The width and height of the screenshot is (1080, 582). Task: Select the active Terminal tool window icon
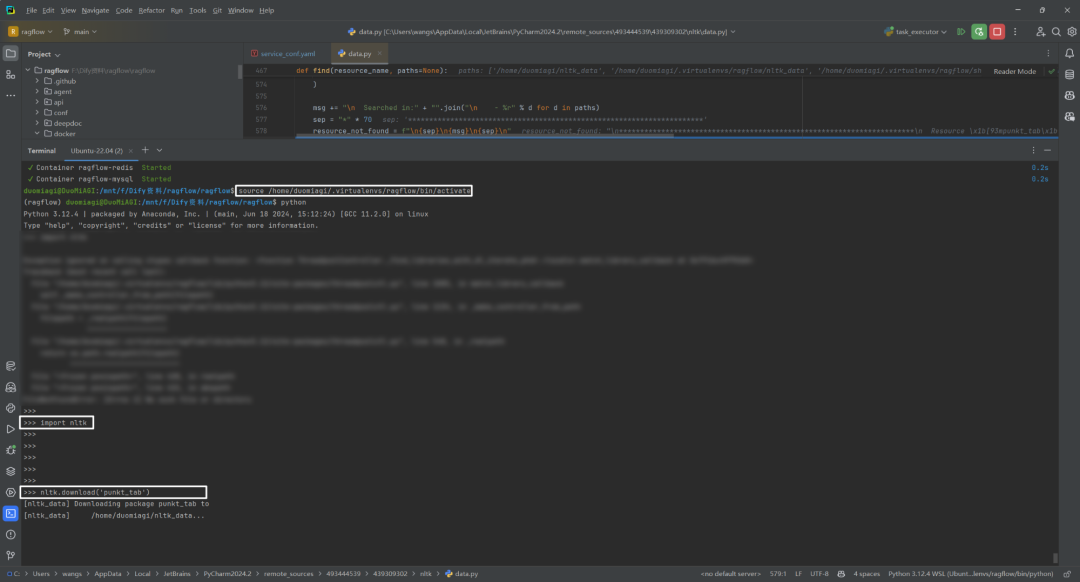[10, 513]
